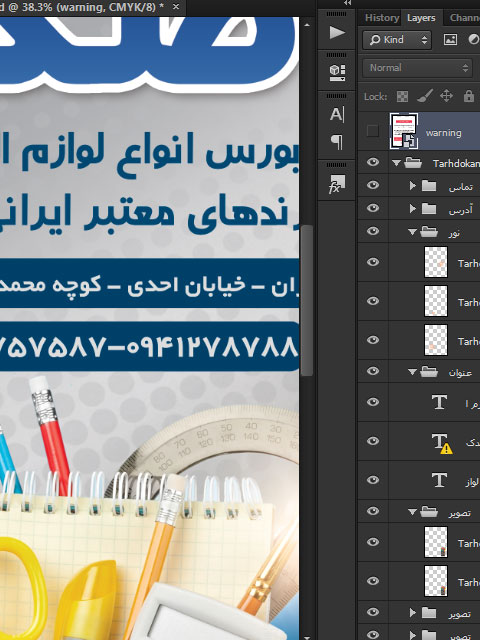Open the Actions panel play icon

point(337,32)
